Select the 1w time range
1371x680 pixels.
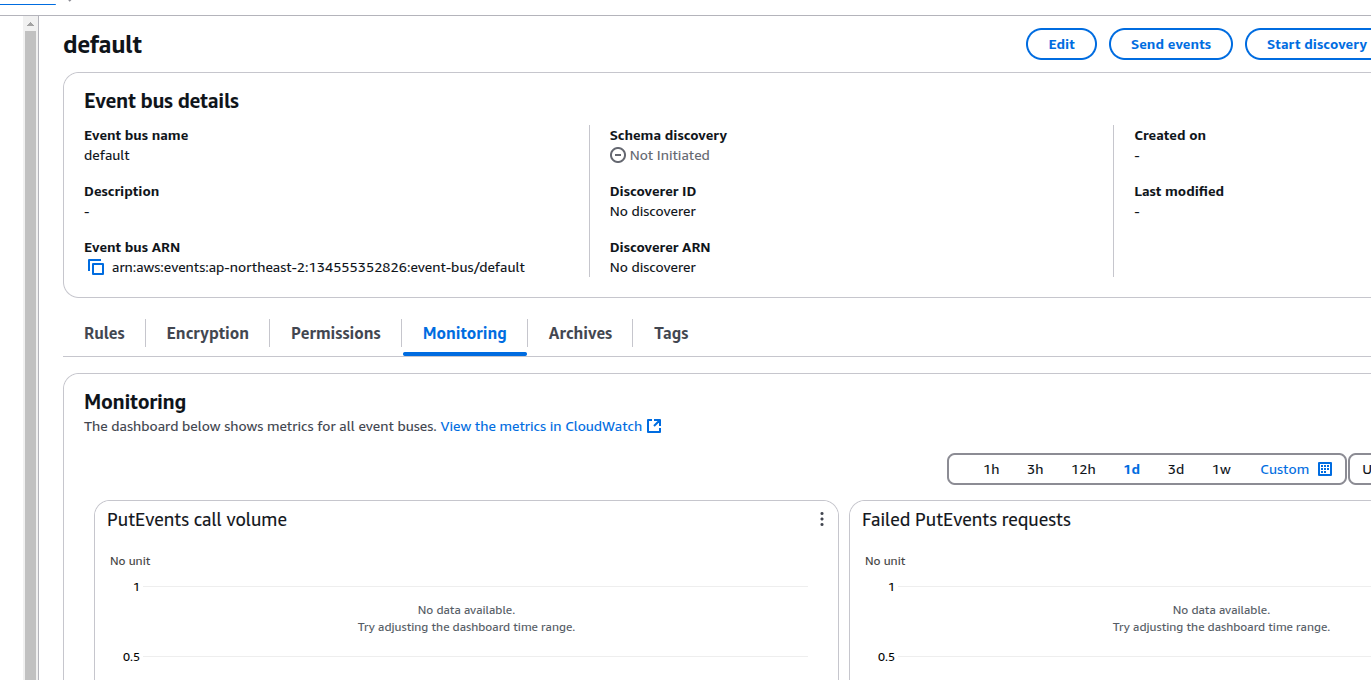point(1221,469)
